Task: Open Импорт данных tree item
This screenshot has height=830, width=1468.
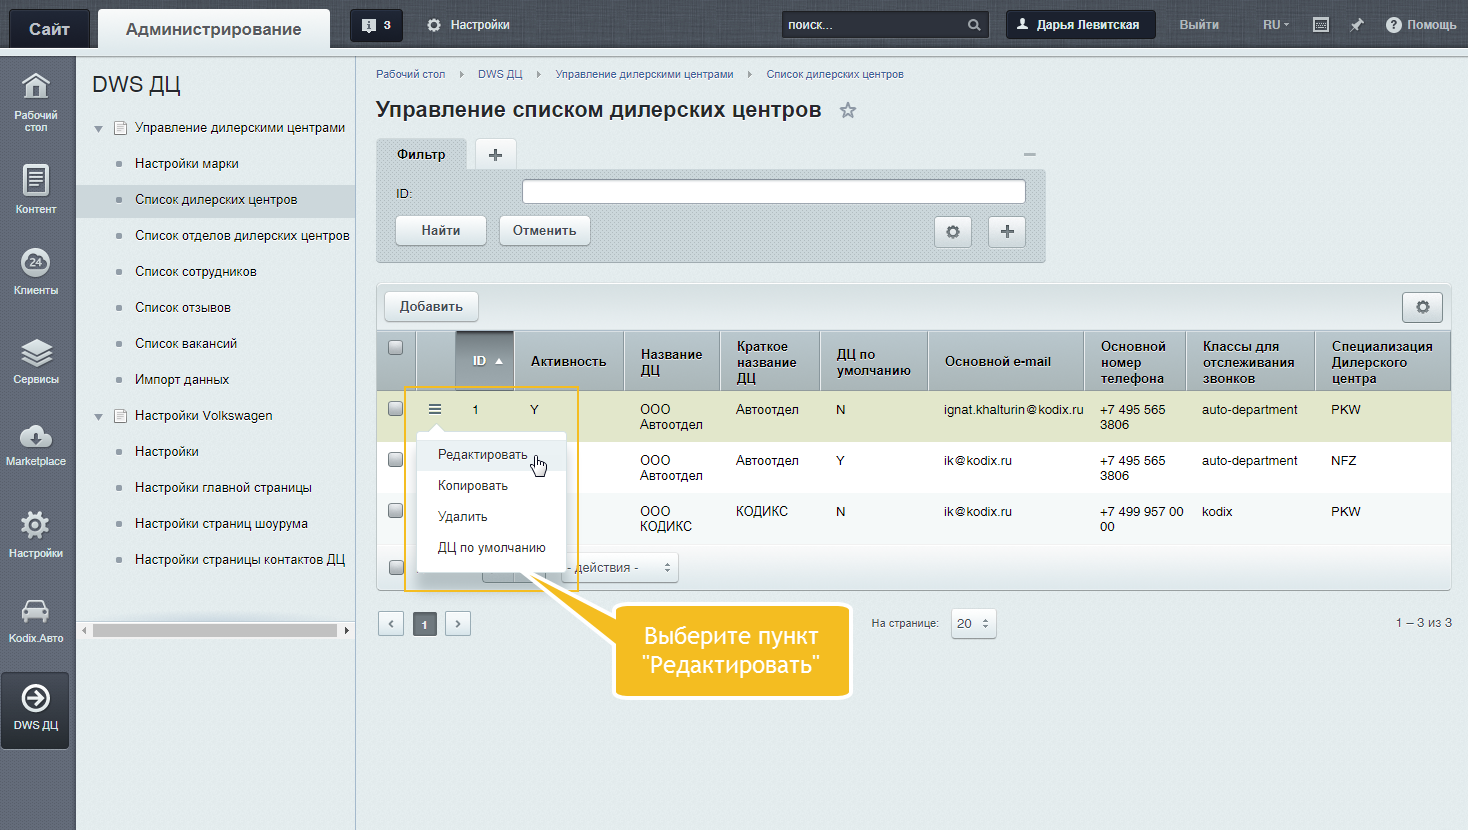Action: point(182,380)
